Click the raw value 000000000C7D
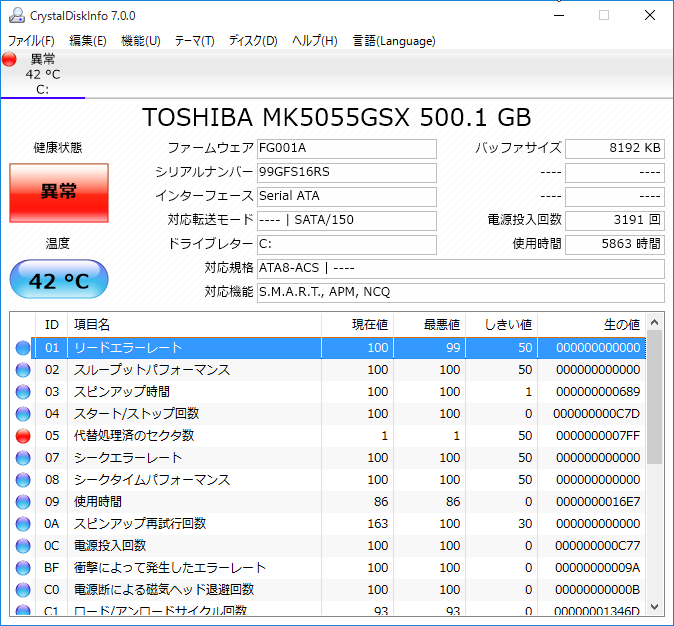 (x=597, y=414)
